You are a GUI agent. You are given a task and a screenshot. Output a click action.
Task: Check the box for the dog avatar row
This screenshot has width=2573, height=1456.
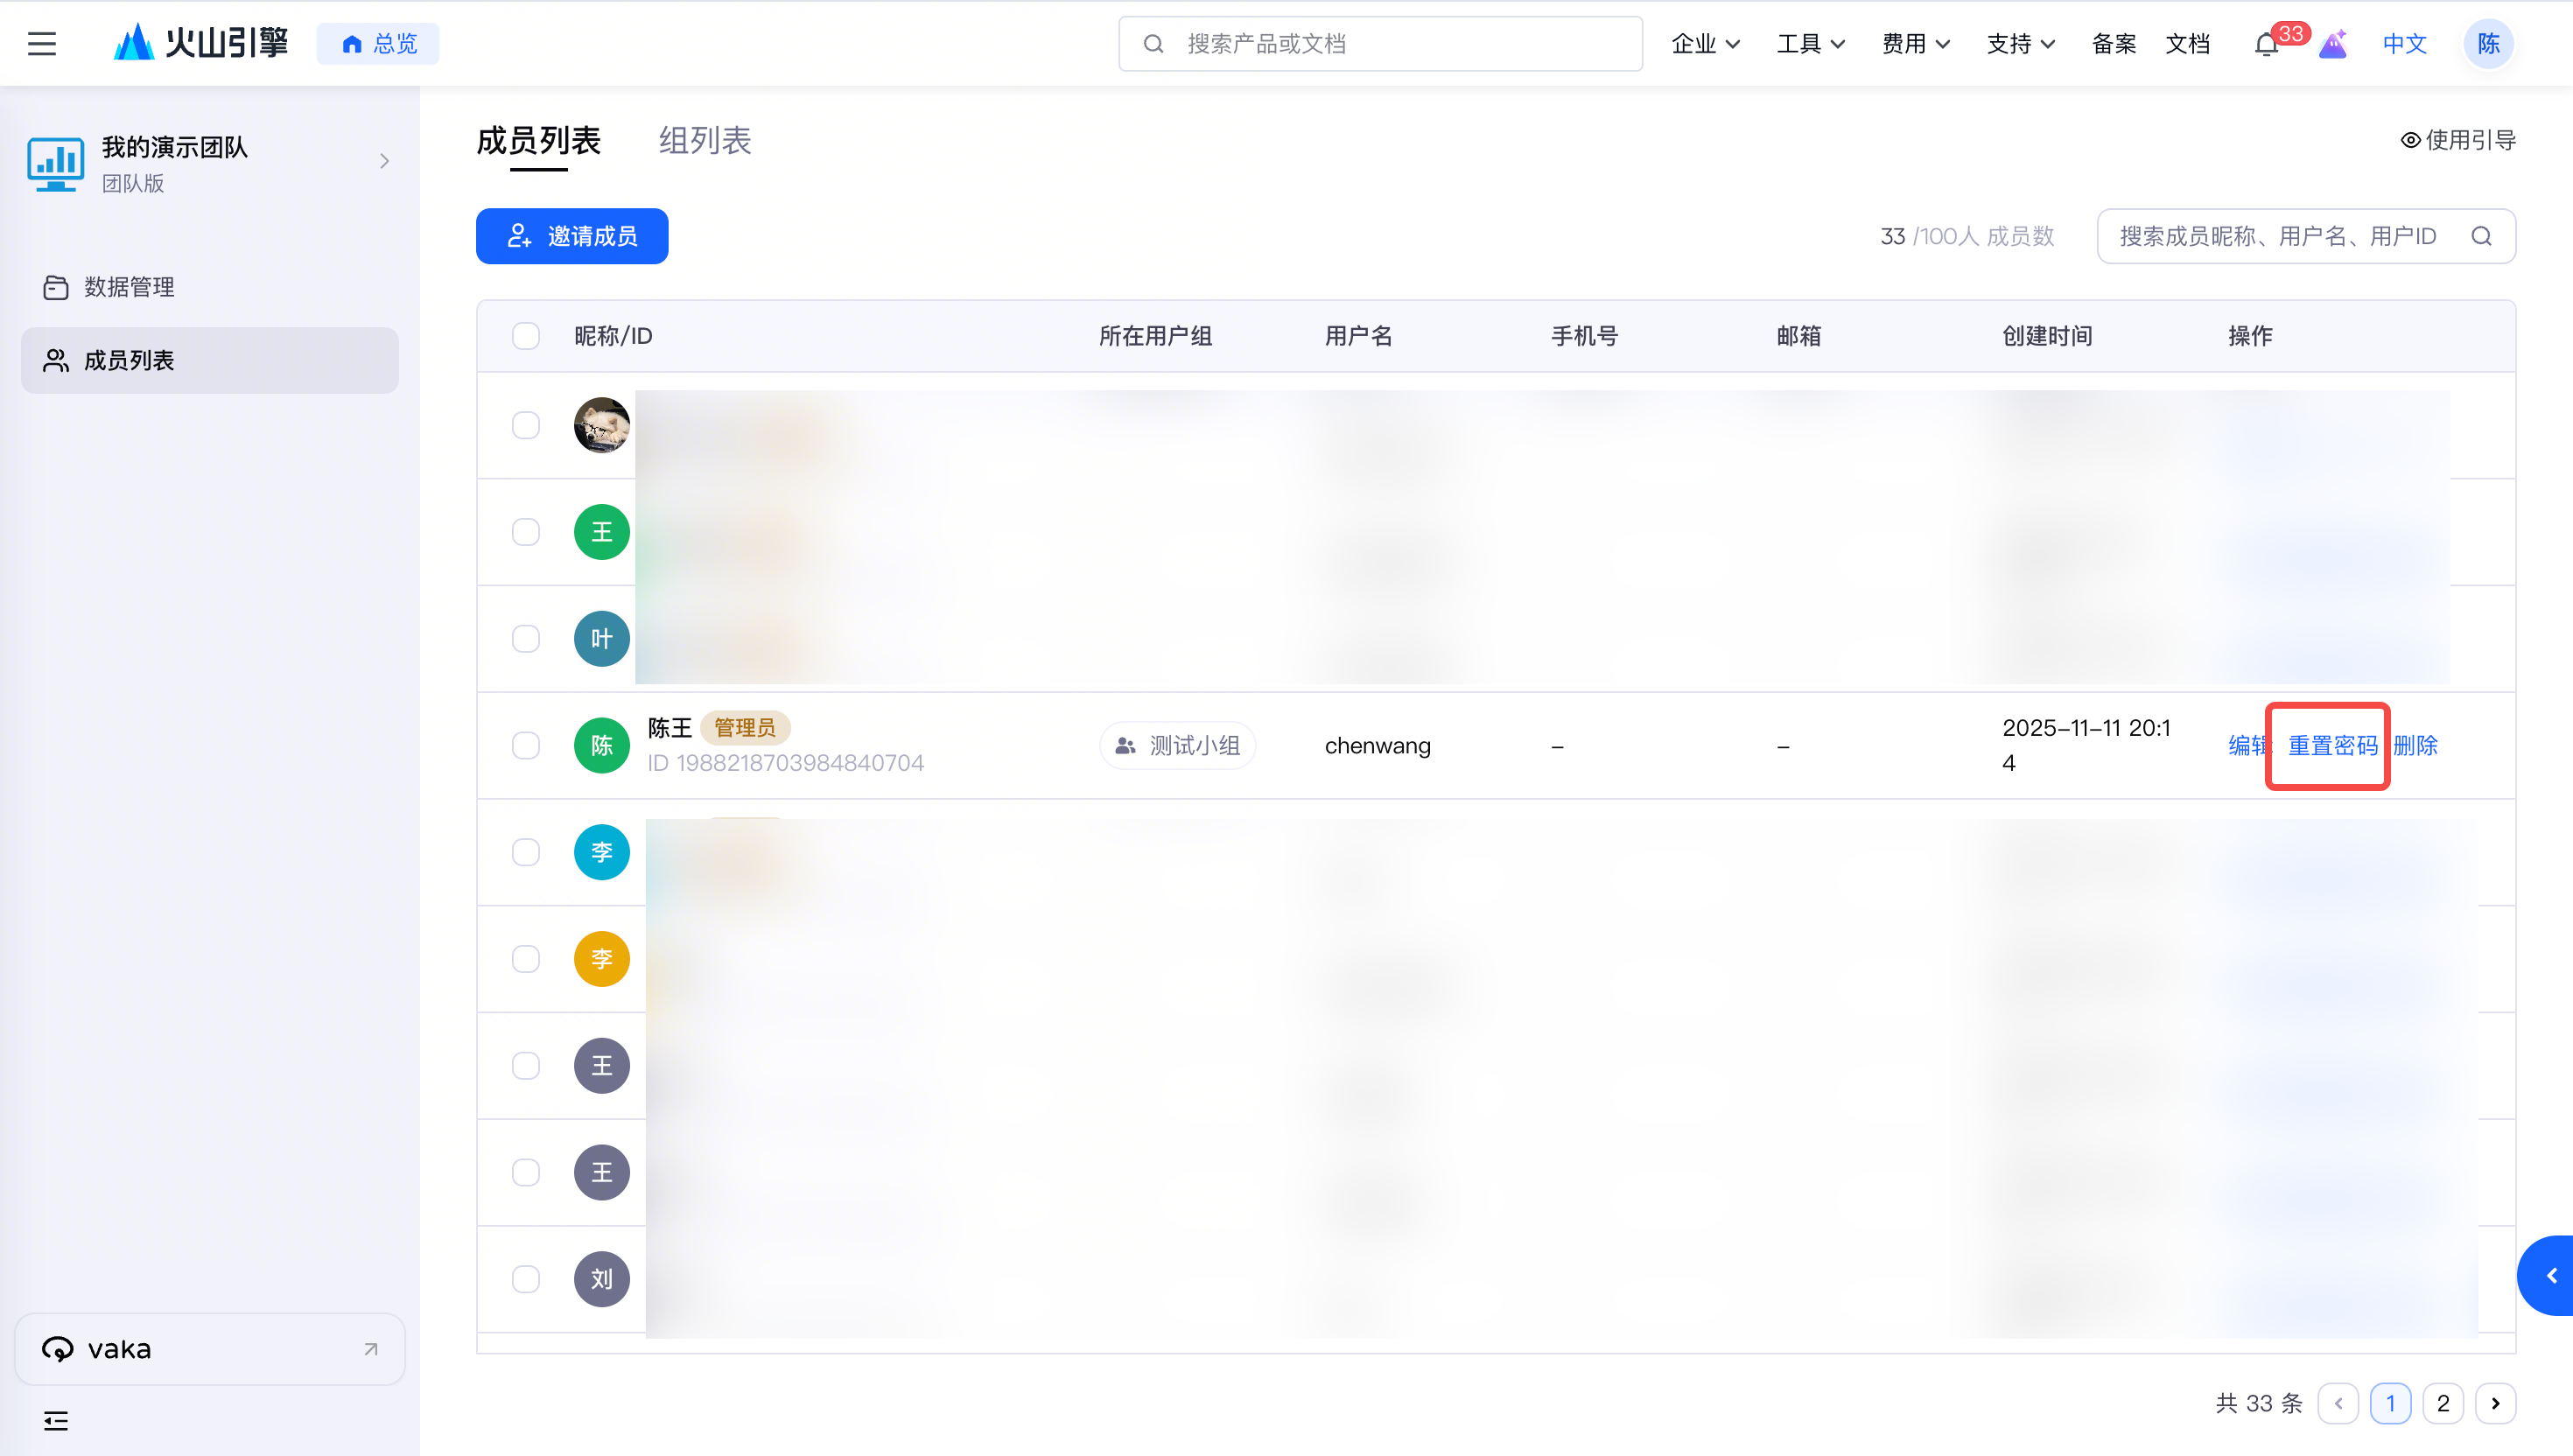pyautogui.click(x=526, y=425)
